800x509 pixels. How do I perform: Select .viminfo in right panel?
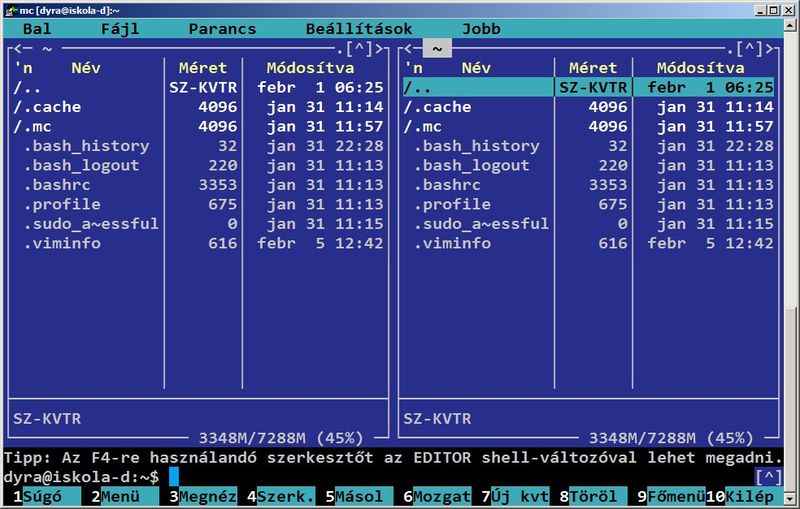click(589, 243)
